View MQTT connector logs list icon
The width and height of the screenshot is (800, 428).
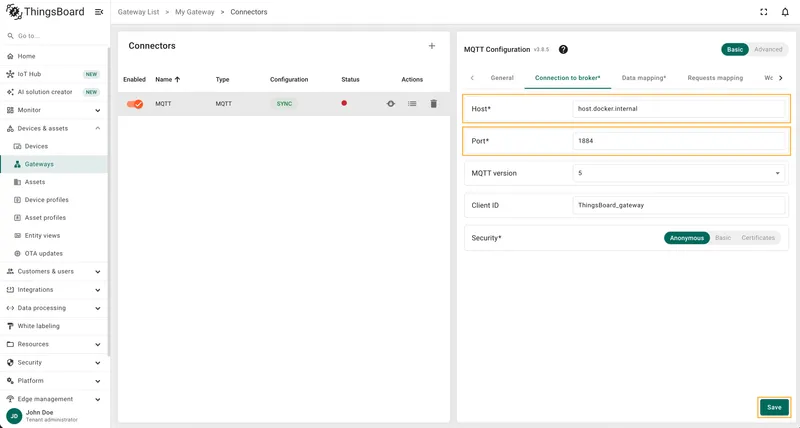[x=412, y=104]
